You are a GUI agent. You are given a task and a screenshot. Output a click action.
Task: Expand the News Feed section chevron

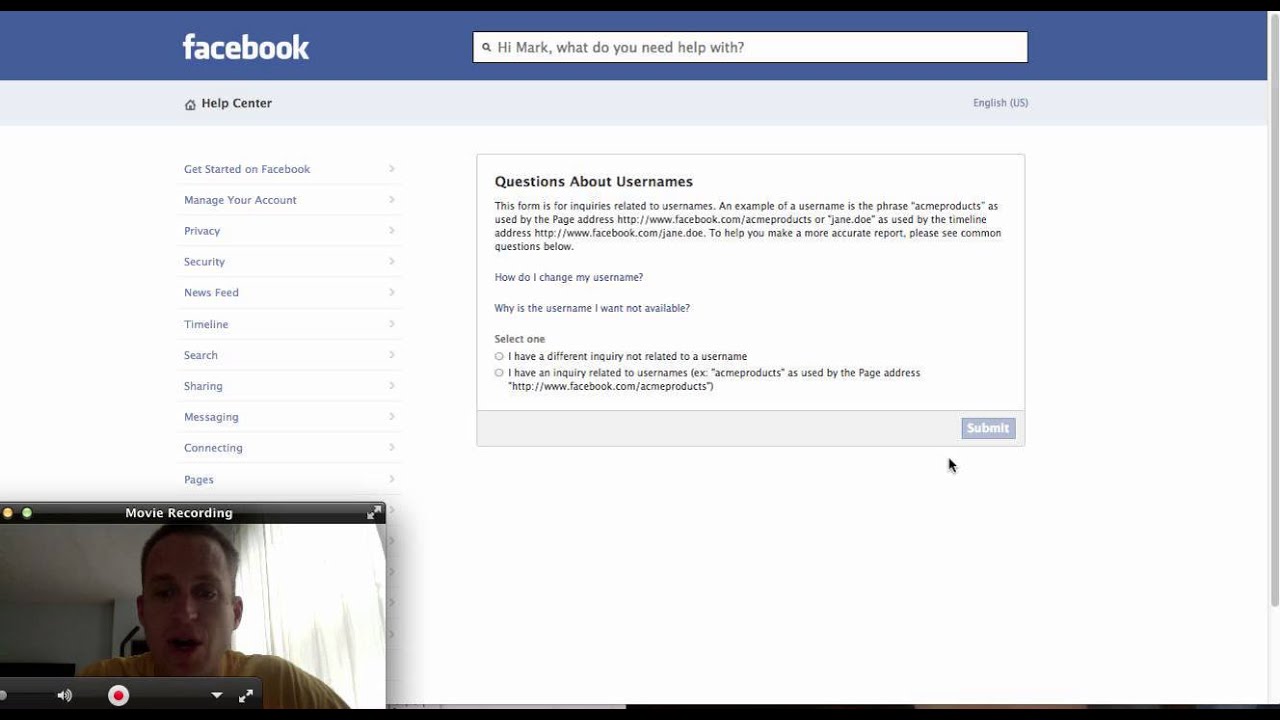392,293
